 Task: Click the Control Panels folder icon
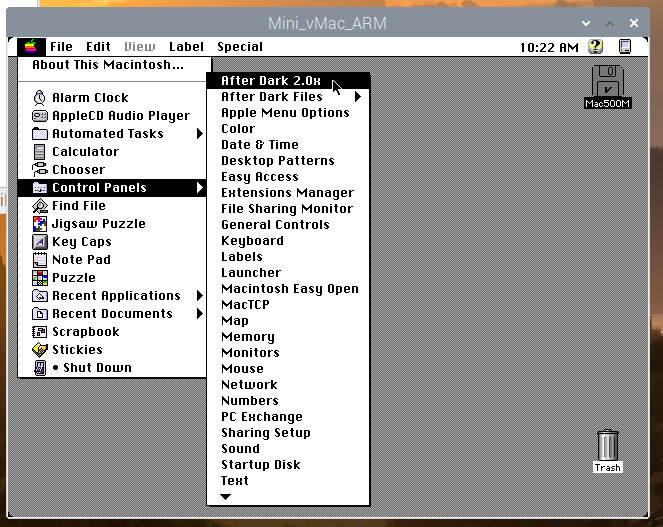point(40,188)
